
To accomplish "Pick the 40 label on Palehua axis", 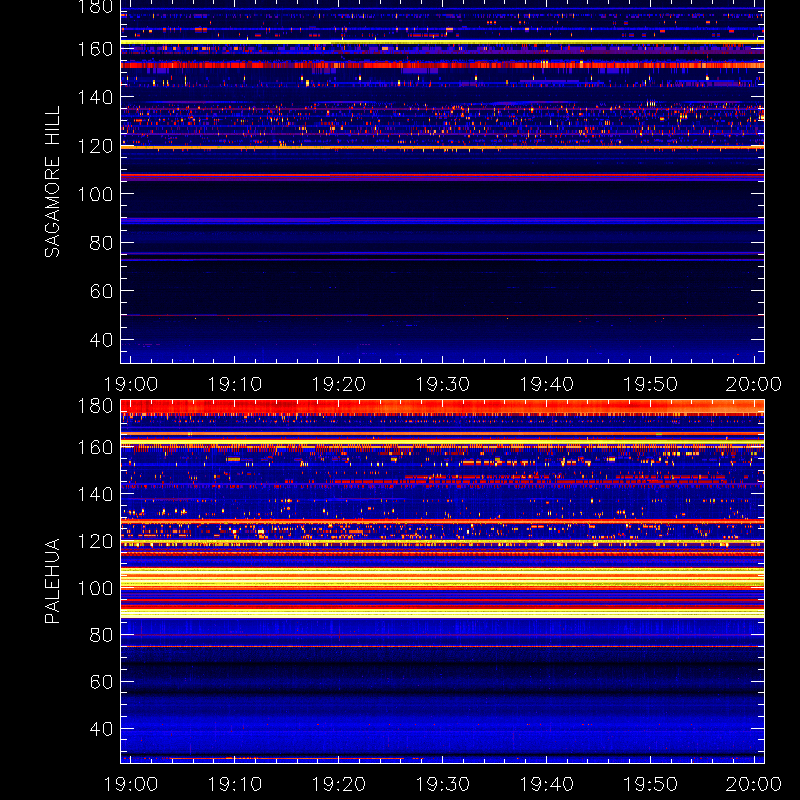I will coord(101,729).
